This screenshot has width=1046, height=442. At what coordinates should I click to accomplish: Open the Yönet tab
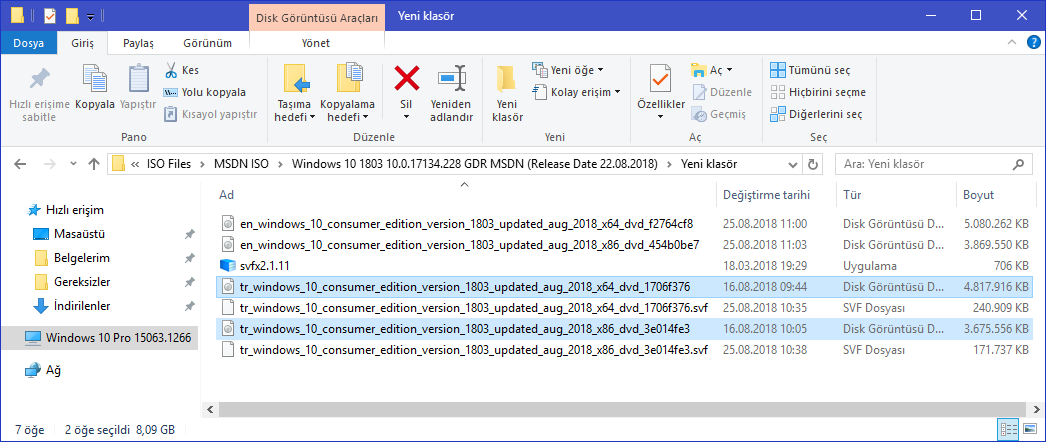tap(316, 43)
